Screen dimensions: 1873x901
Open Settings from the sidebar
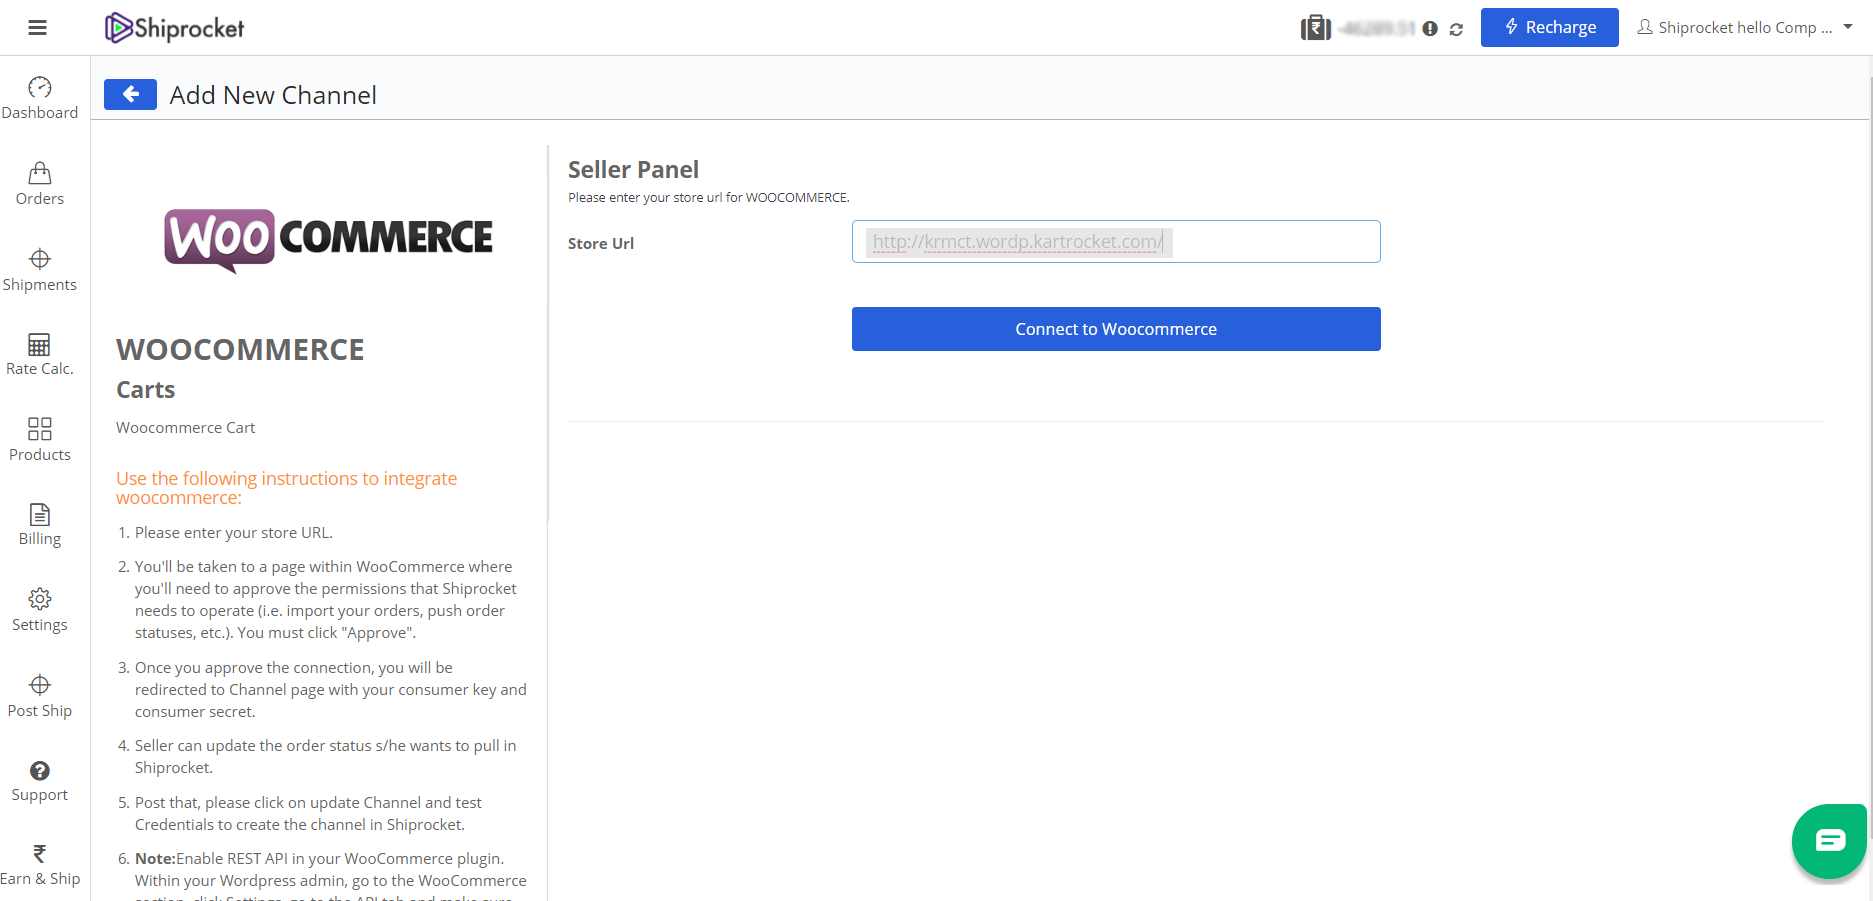coord(39,608)
